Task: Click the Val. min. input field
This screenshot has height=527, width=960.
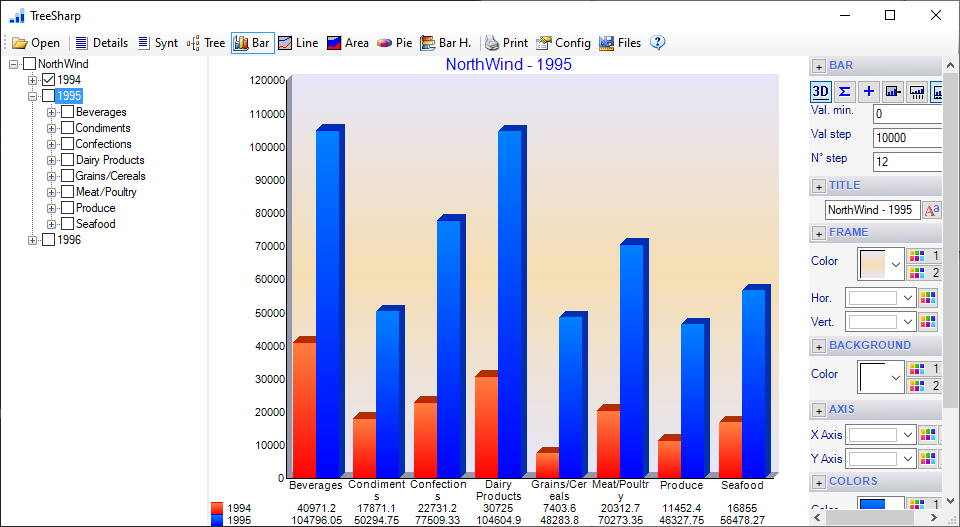Action: (907, 114)
